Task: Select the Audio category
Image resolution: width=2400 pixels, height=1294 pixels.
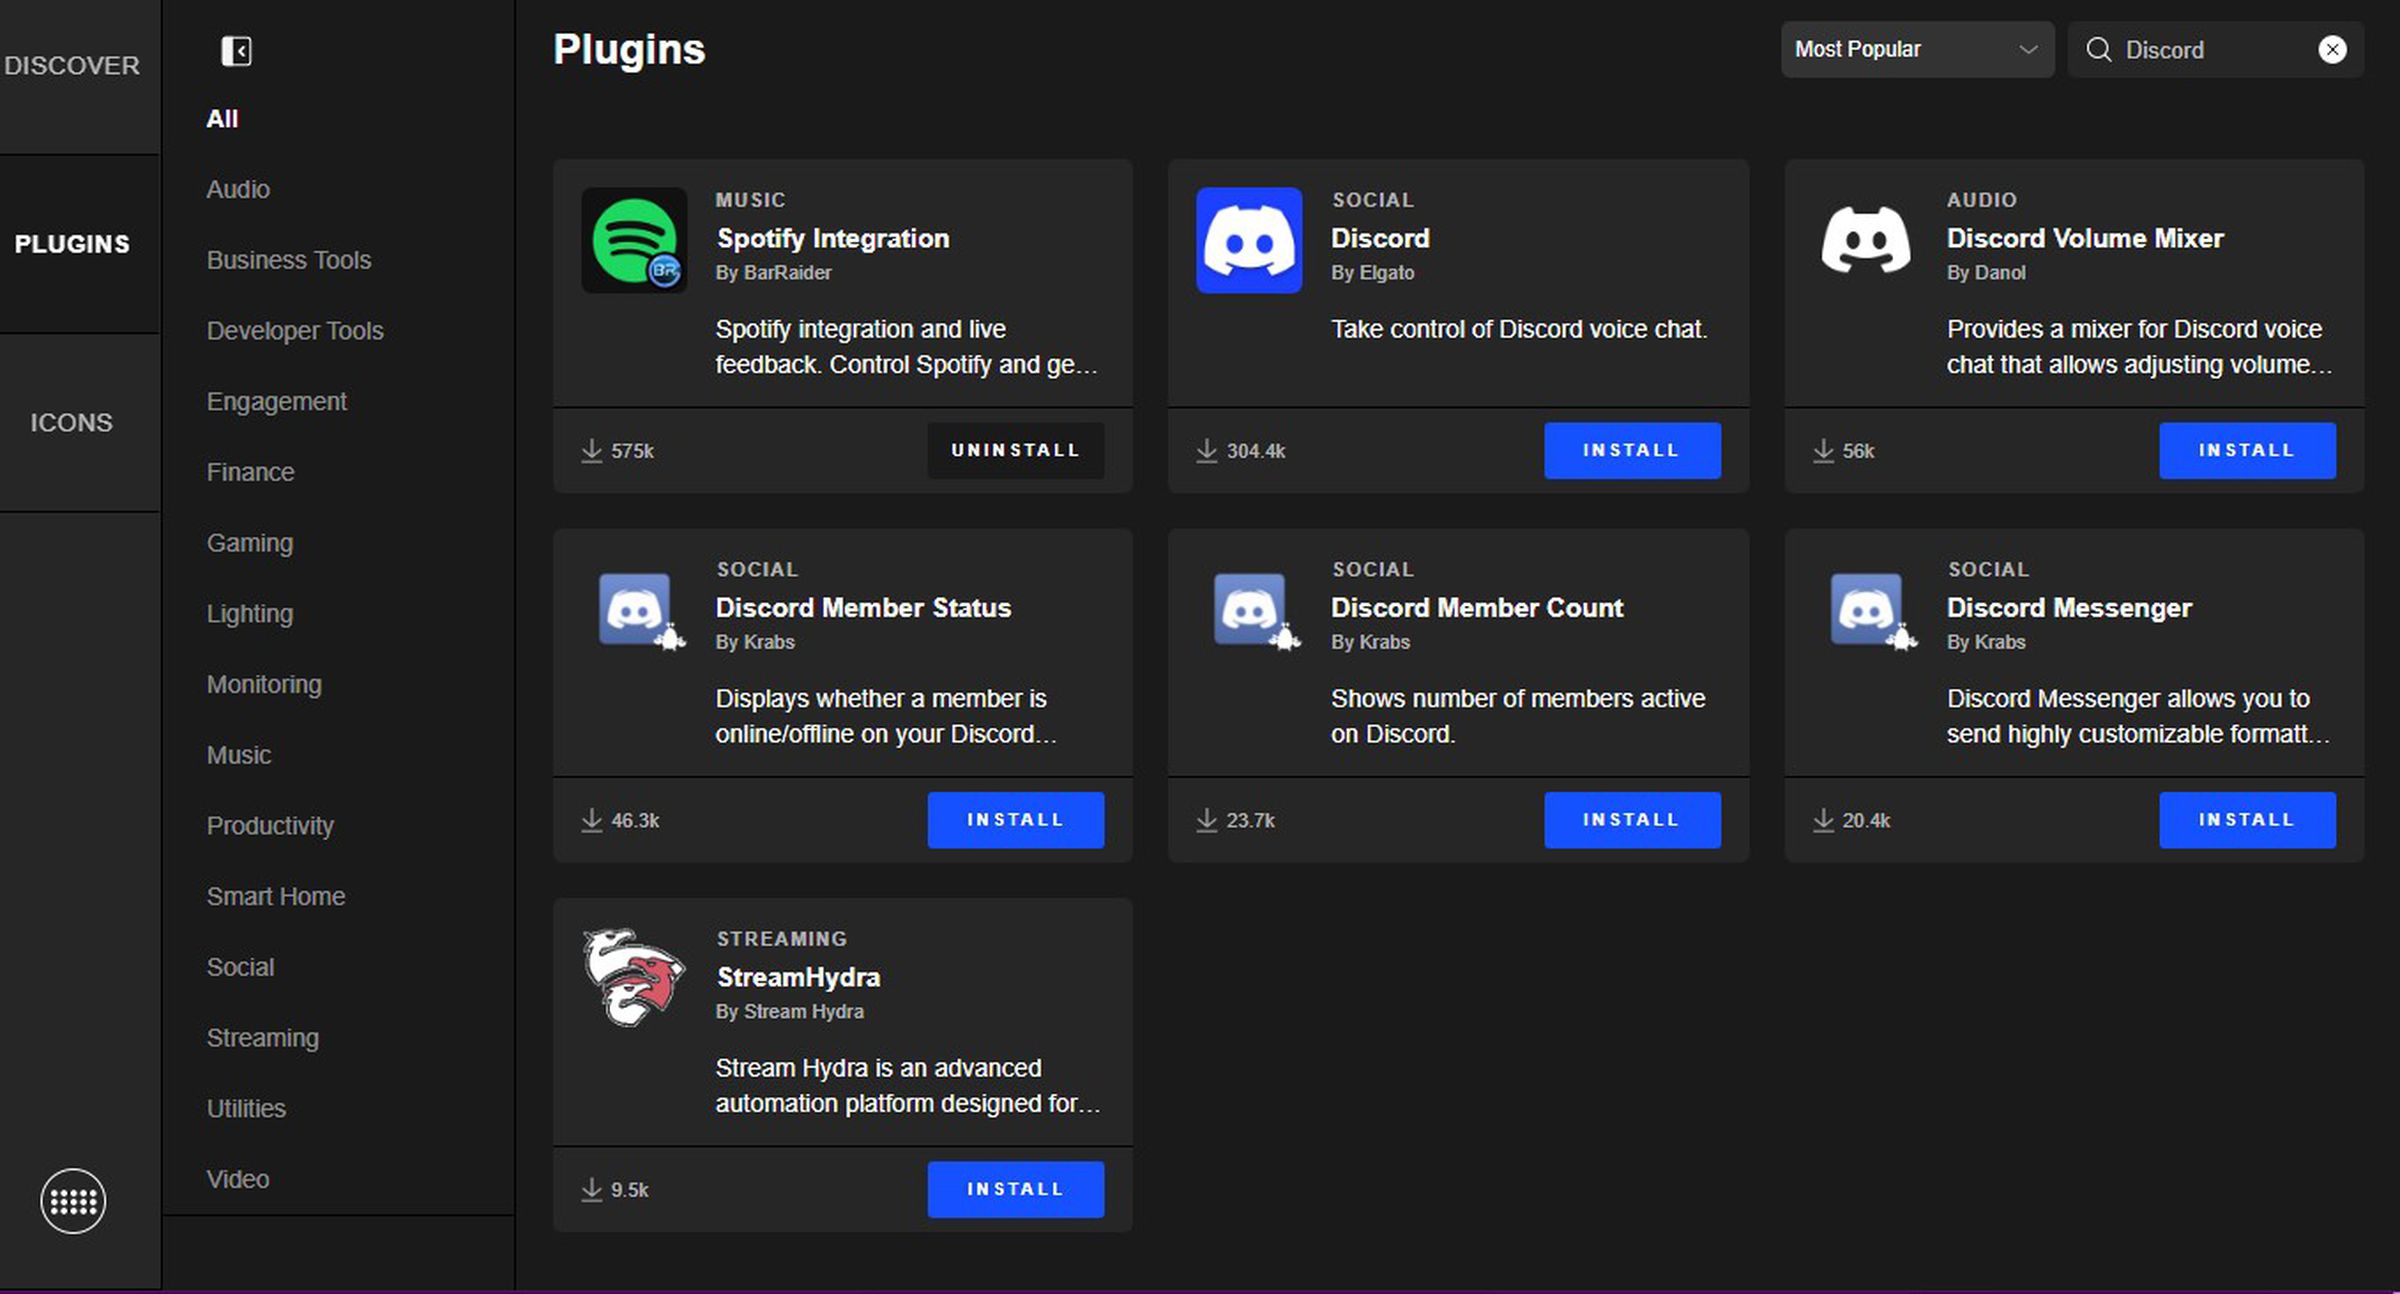Action: (x=238, y=190)
